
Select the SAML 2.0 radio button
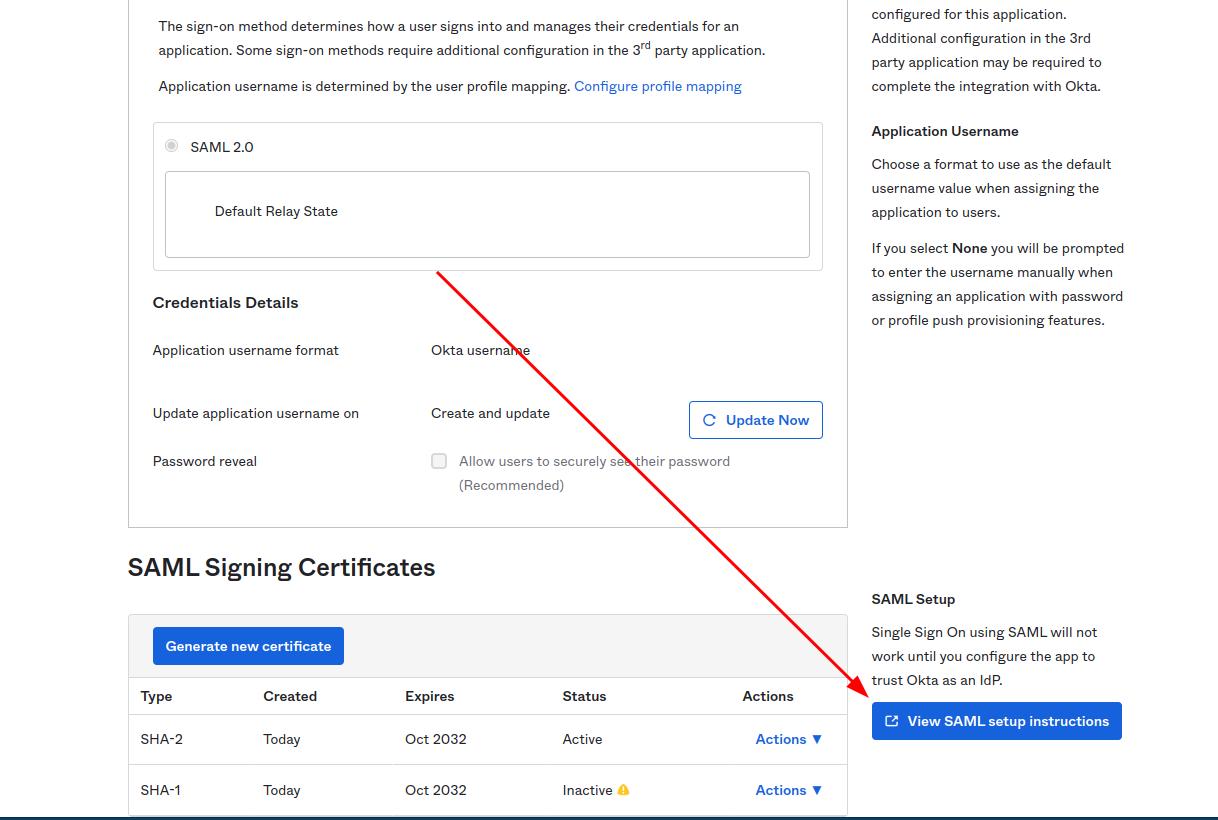172,146
